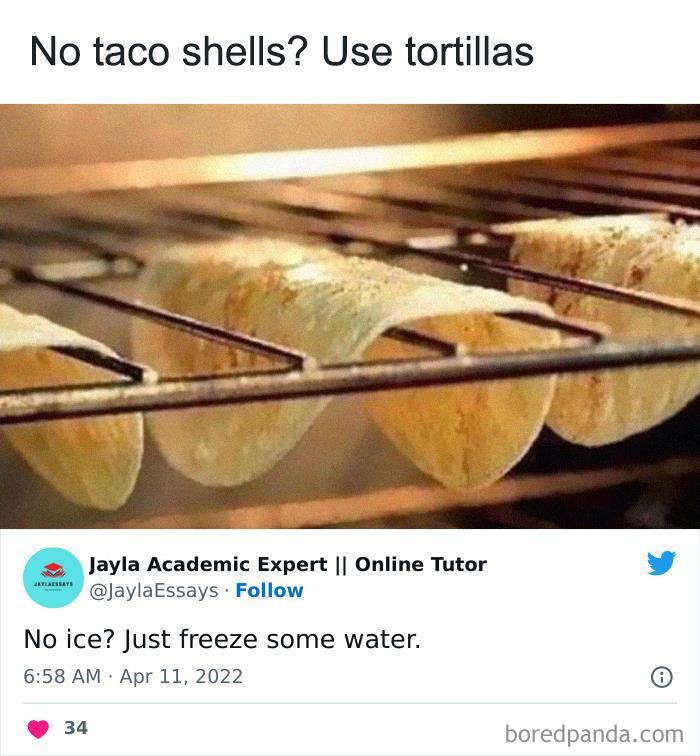Screen dimensions: 700x756
Task: Click the @JaylaEssays handle
Action: pyautogui.click(x=154, y=591)
